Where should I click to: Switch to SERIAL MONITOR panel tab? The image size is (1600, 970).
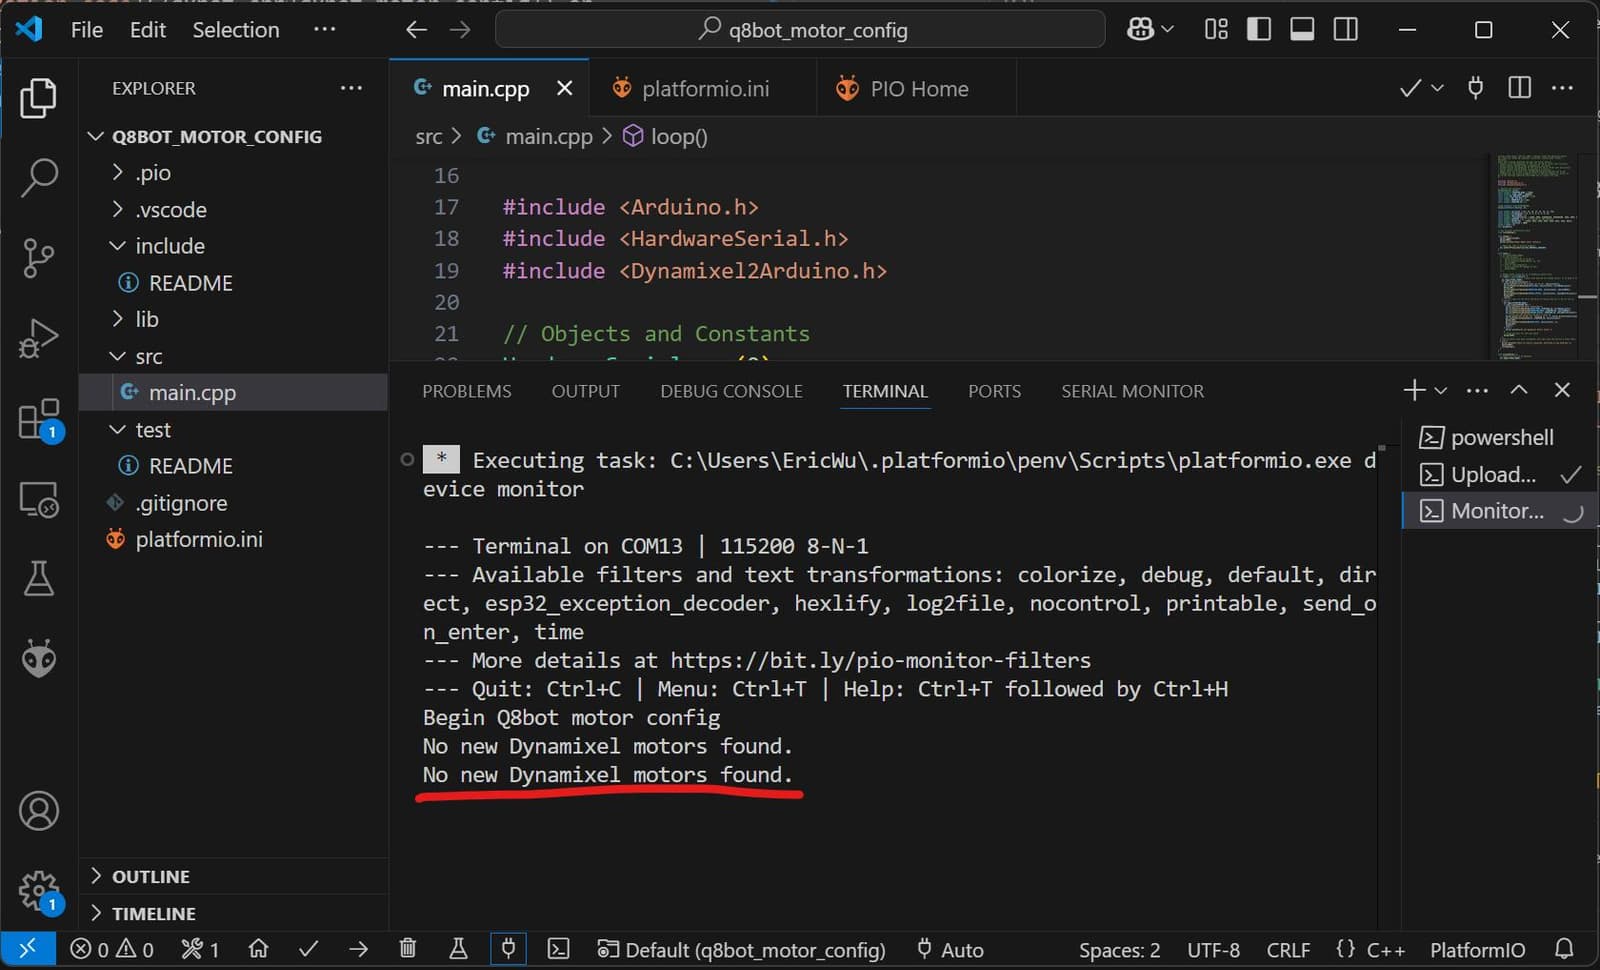1132,391
